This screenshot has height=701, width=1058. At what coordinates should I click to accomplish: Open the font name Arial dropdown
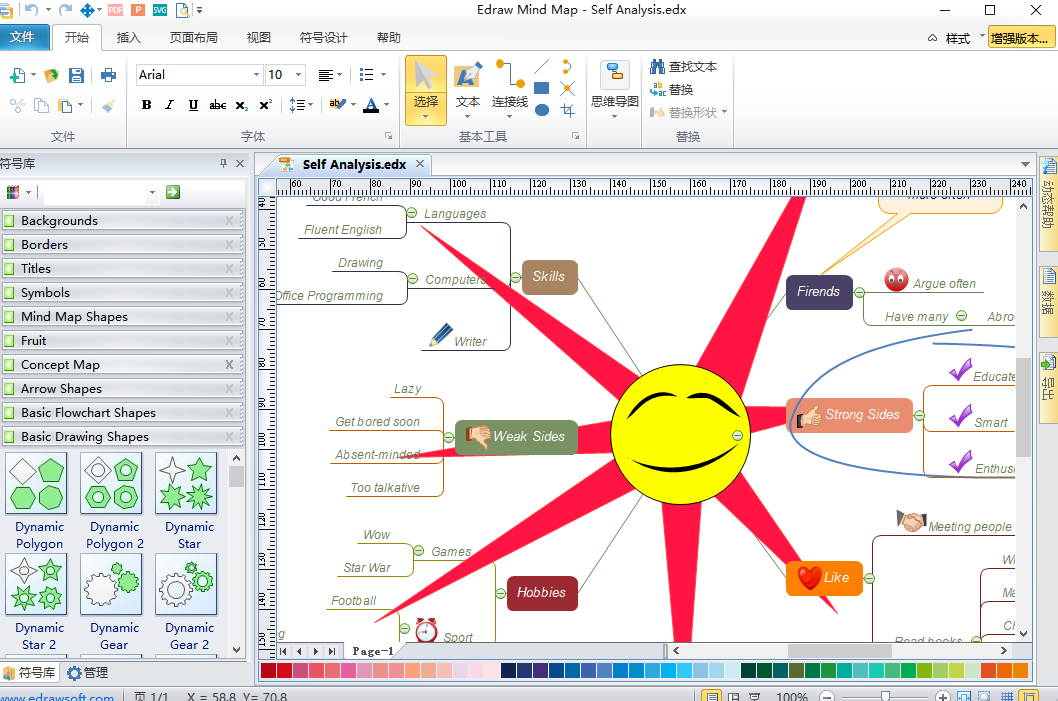pos(256,75)
